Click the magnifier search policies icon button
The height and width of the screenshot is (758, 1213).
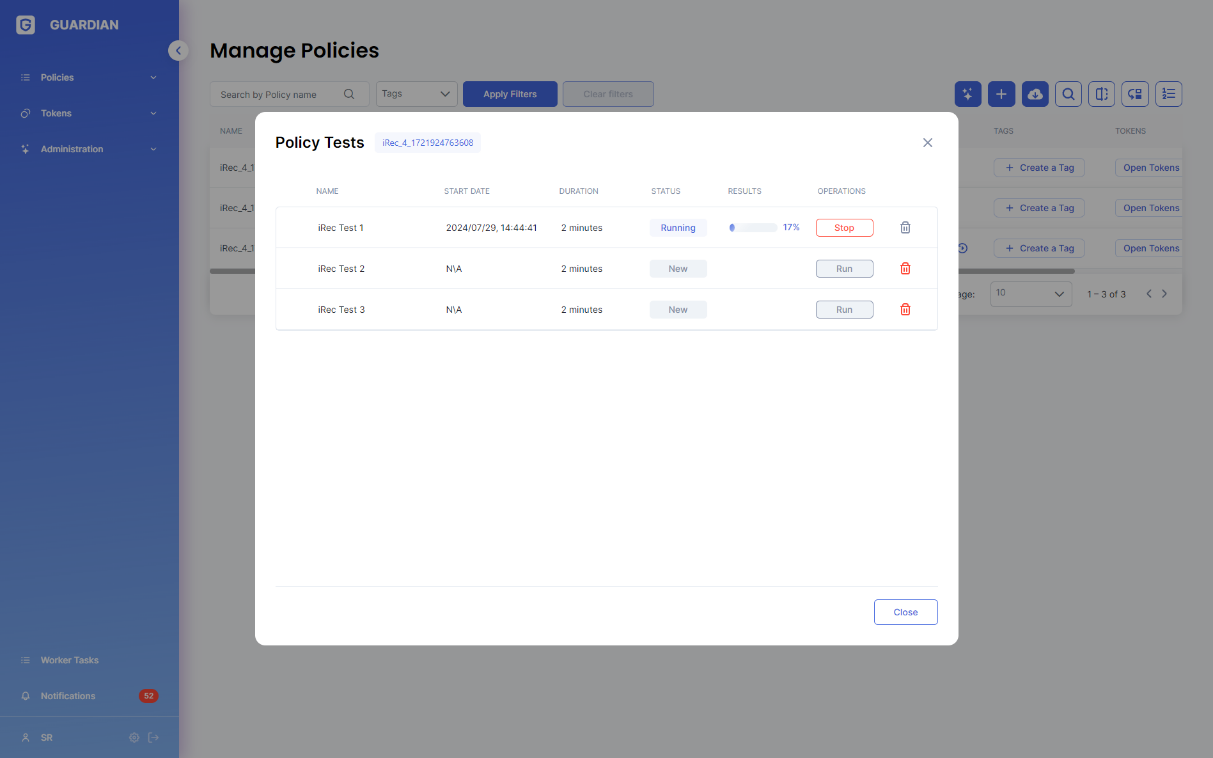(x=1068, y=94)
